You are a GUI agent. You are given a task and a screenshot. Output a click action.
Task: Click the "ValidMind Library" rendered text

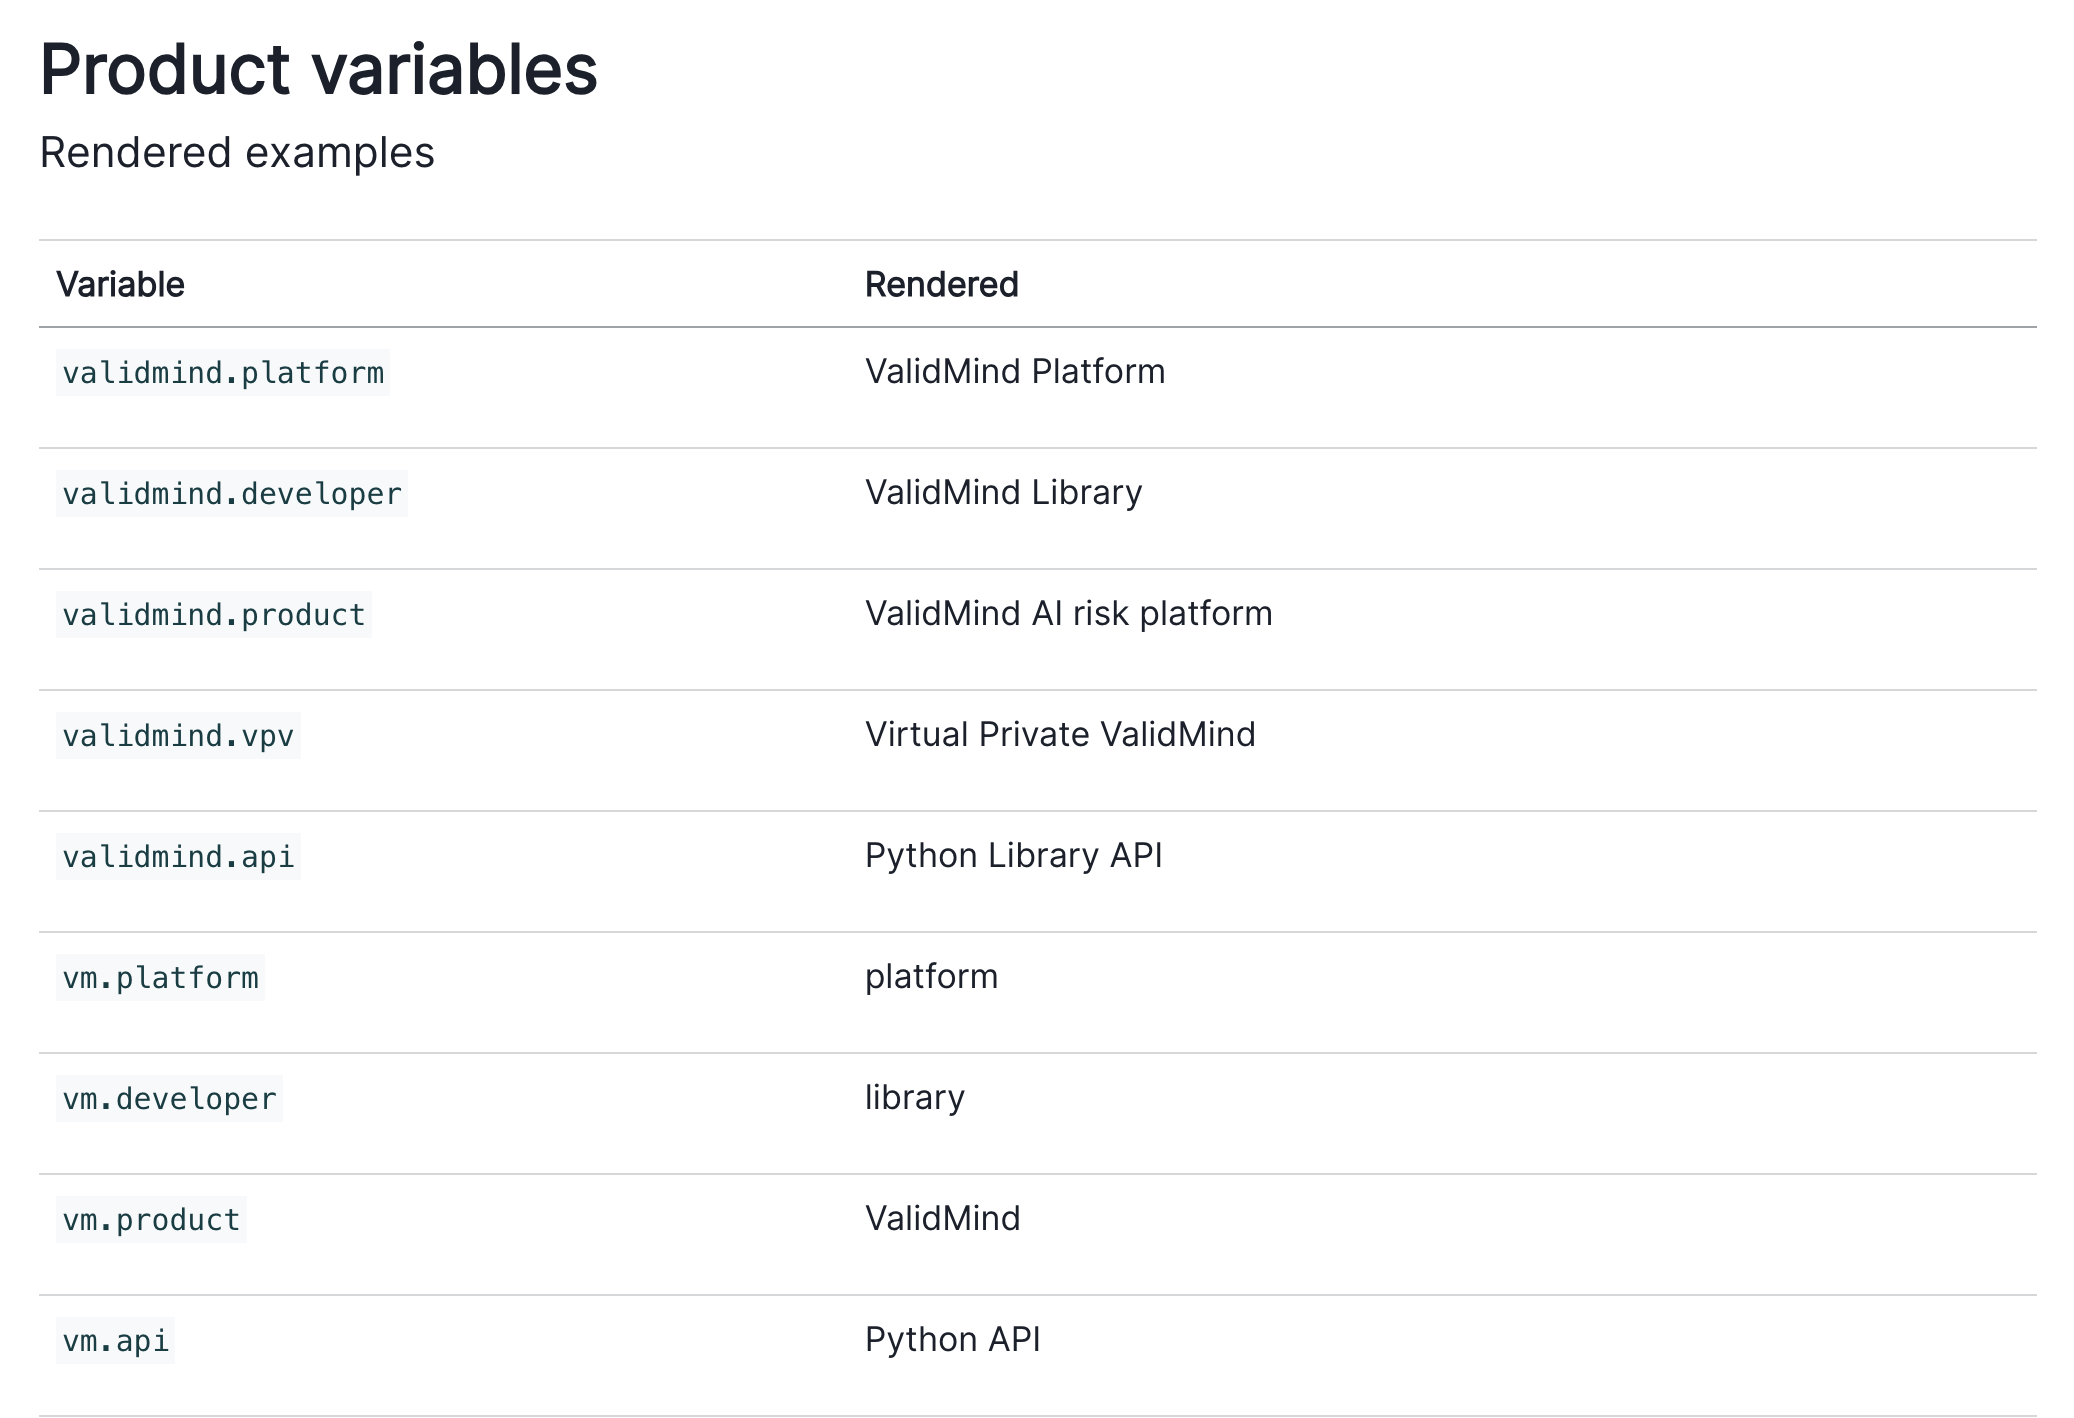(1003, 493)
